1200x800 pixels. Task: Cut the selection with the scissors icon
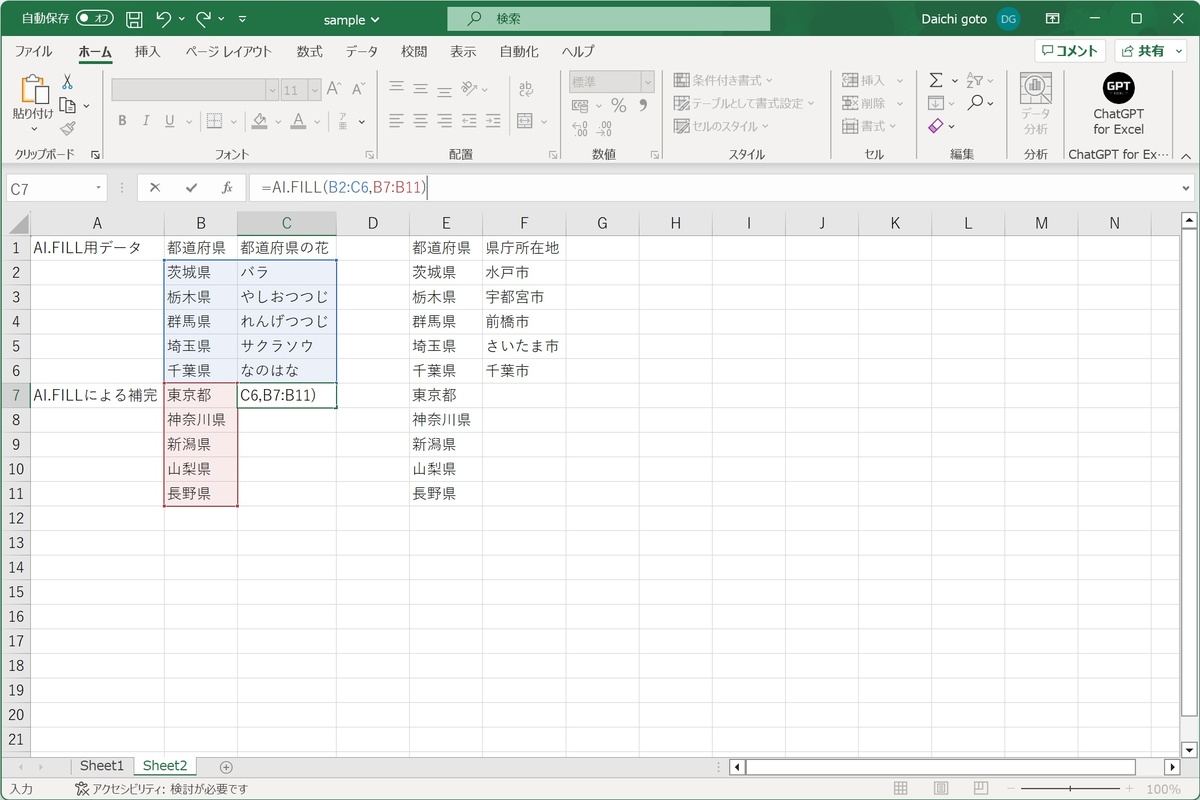click(68, 82)
